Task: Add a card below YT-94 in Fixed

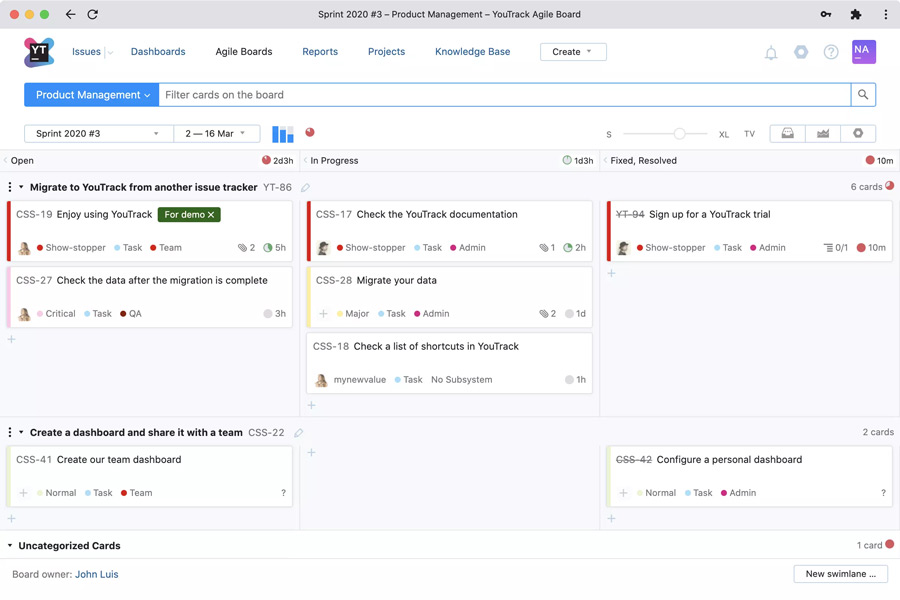Action: (611, 273)
